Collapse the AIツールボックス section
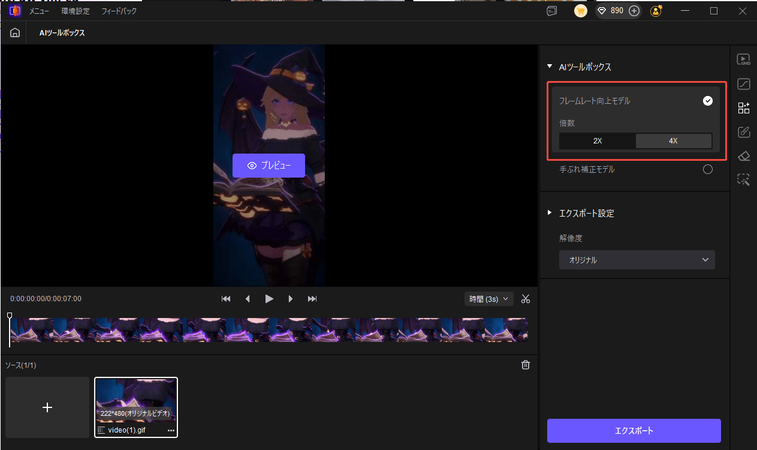The width and height of the screenshot is (757, 450). click(549, 66)
